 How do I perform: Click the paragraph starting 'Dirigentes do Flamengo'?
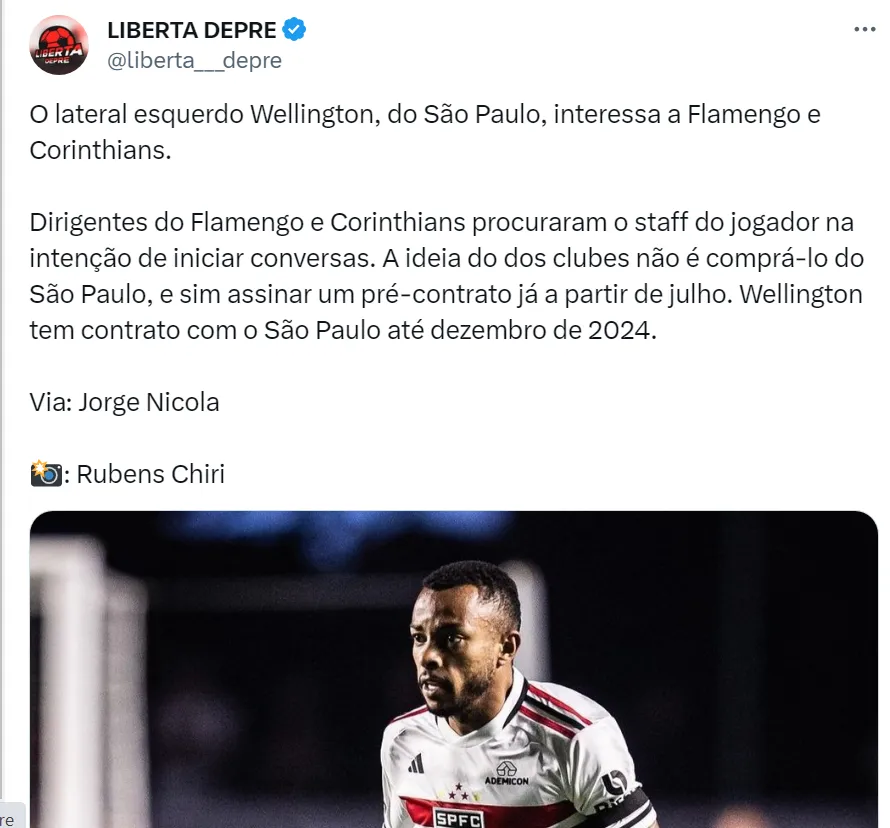pyautogui.click(x=447, y=276)
